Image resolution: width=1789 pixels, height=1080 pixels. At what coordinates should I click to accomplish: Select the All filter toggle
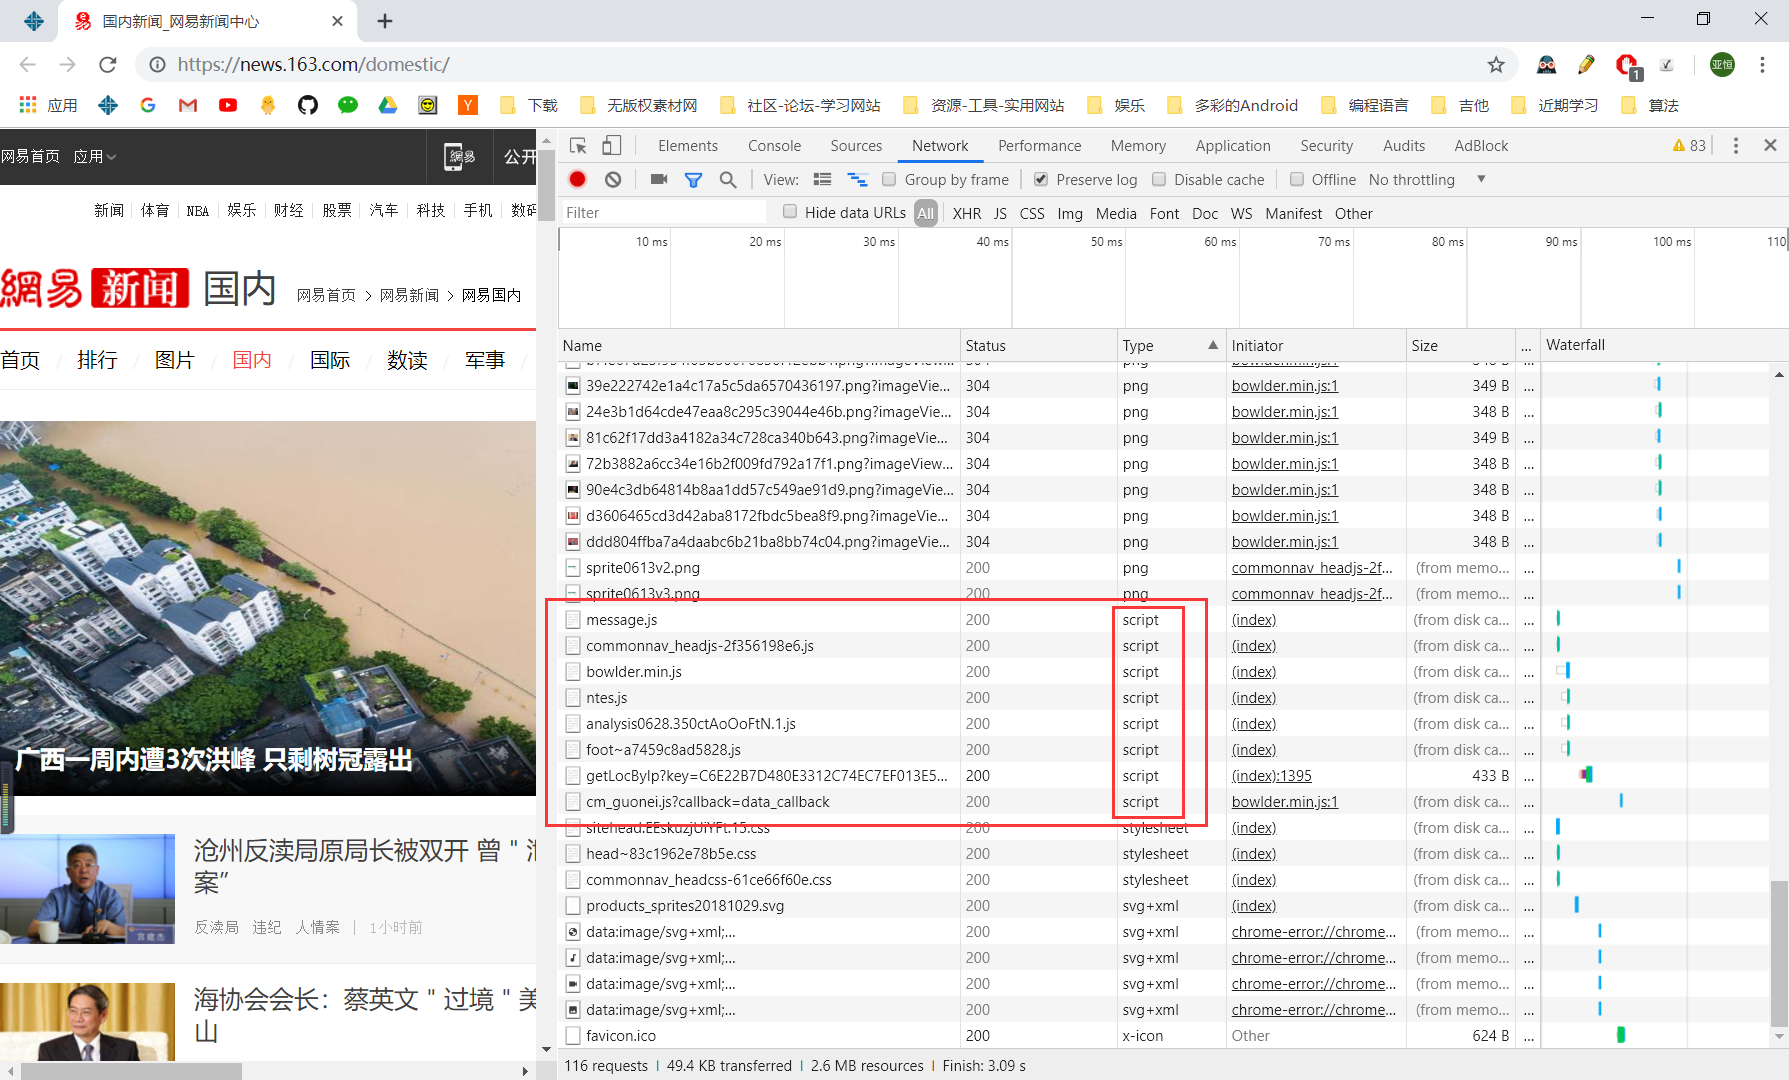tap(926, 213)
